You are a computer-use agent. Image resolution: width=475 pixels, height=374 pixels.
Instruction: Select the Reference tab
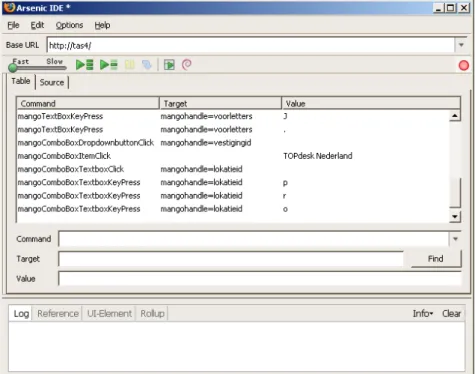tap(58, 314)
